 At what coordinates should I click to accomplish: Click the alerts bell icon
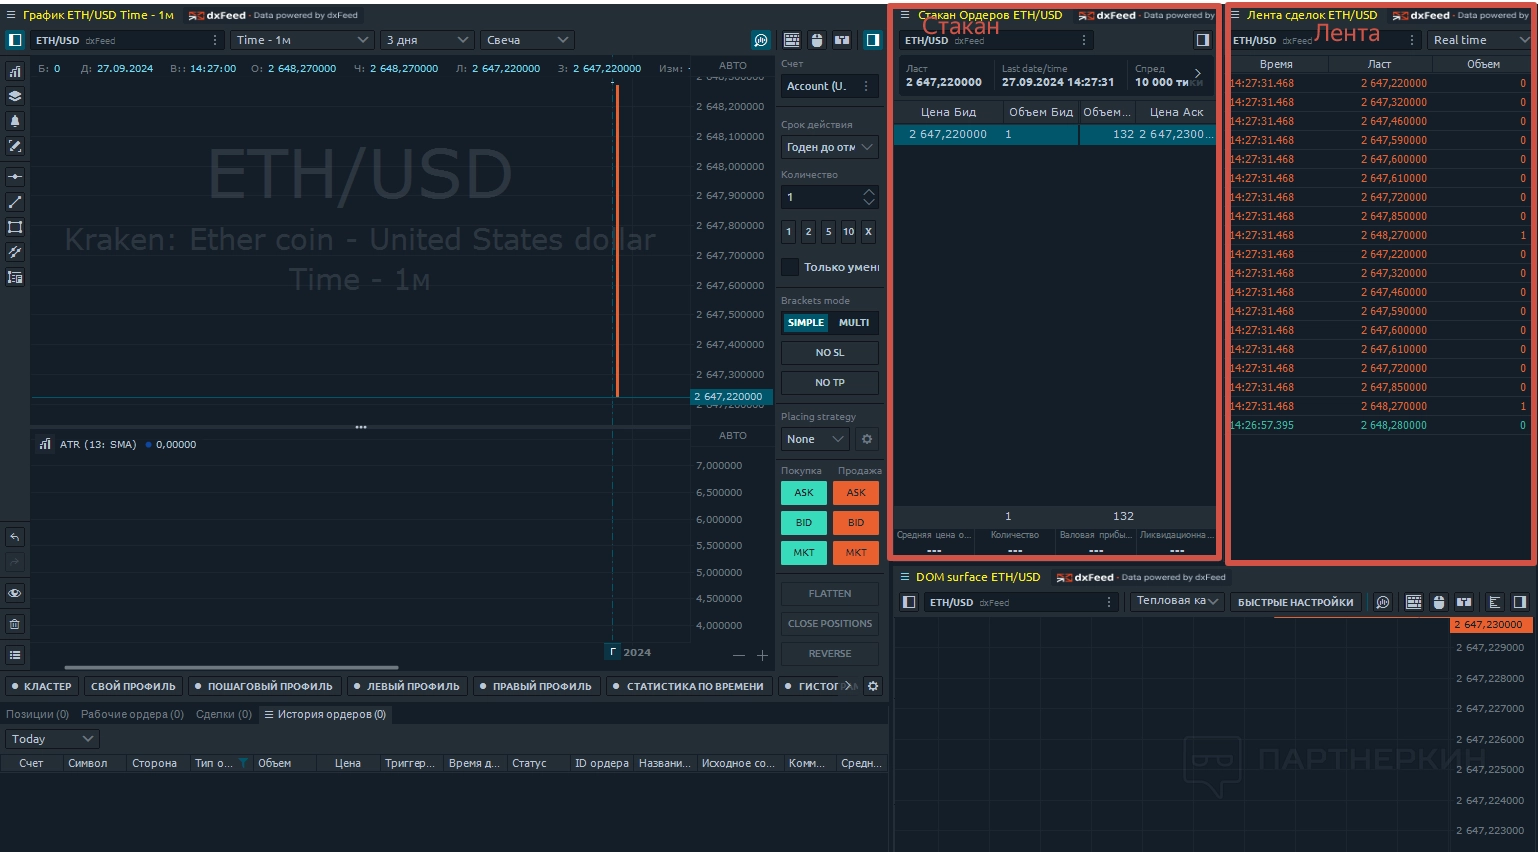pos(15,121)
